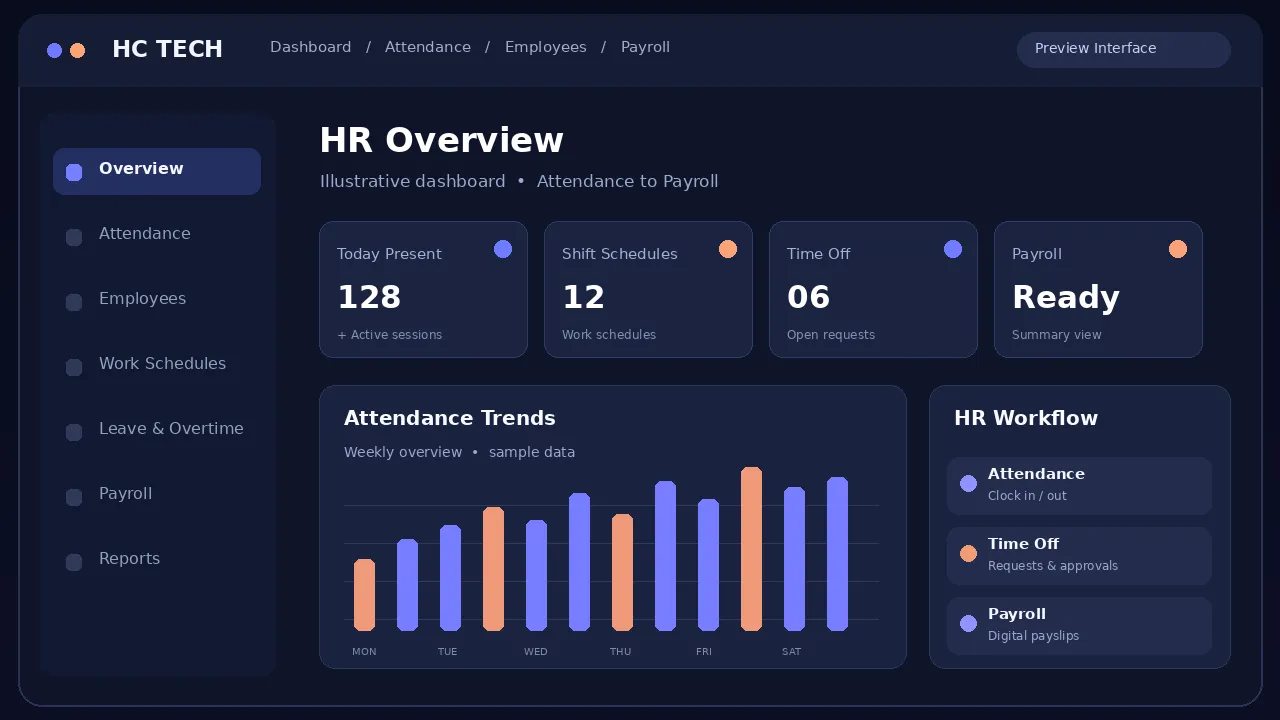Click the square icon beside sidebar Employees

(x=74, y=302)
